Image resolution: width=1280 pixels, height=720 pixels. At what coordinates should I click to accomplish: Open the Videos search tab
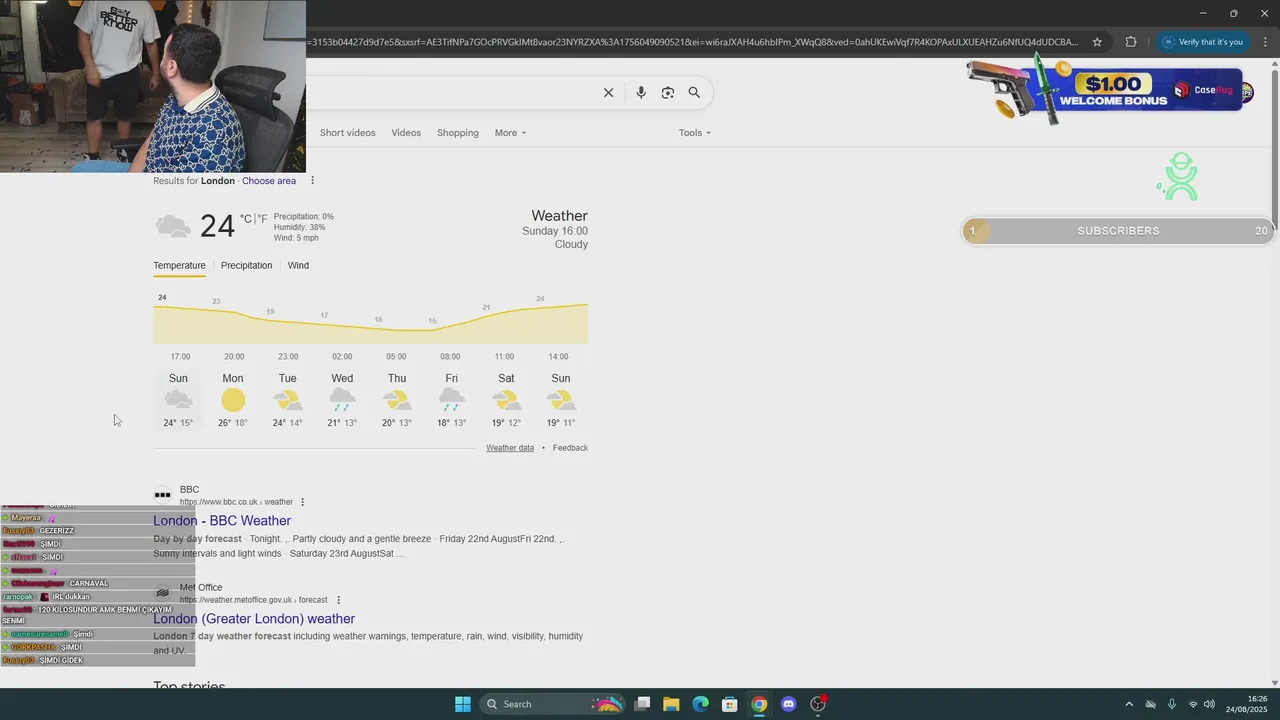point(406,133)
